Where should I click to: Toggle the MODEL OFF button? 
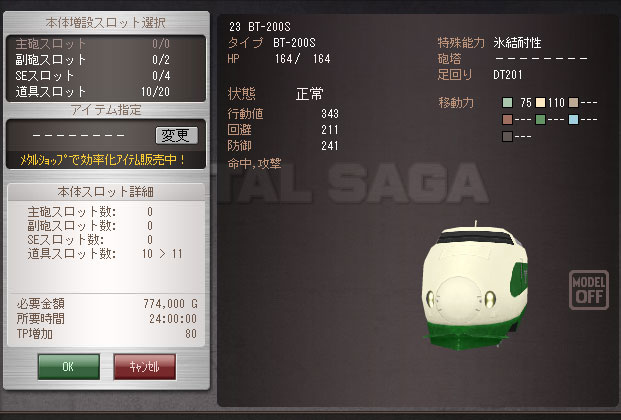click(589, 290)
